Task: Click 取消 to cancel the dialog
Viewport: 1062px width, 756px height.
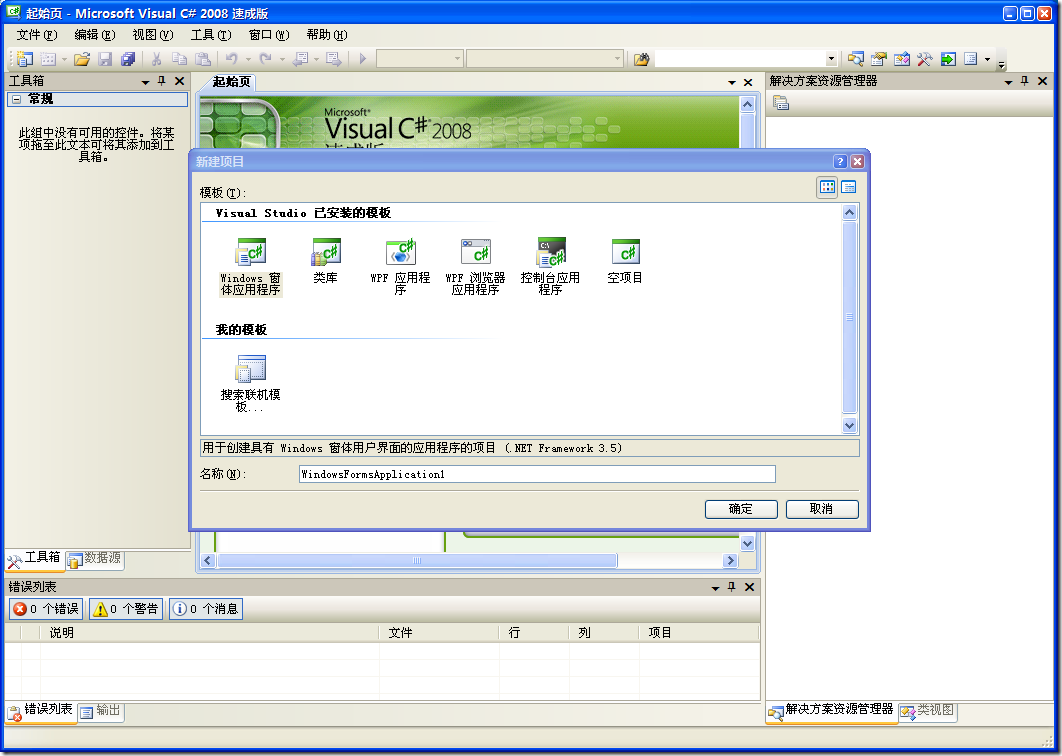Action: tap(822, 509)
